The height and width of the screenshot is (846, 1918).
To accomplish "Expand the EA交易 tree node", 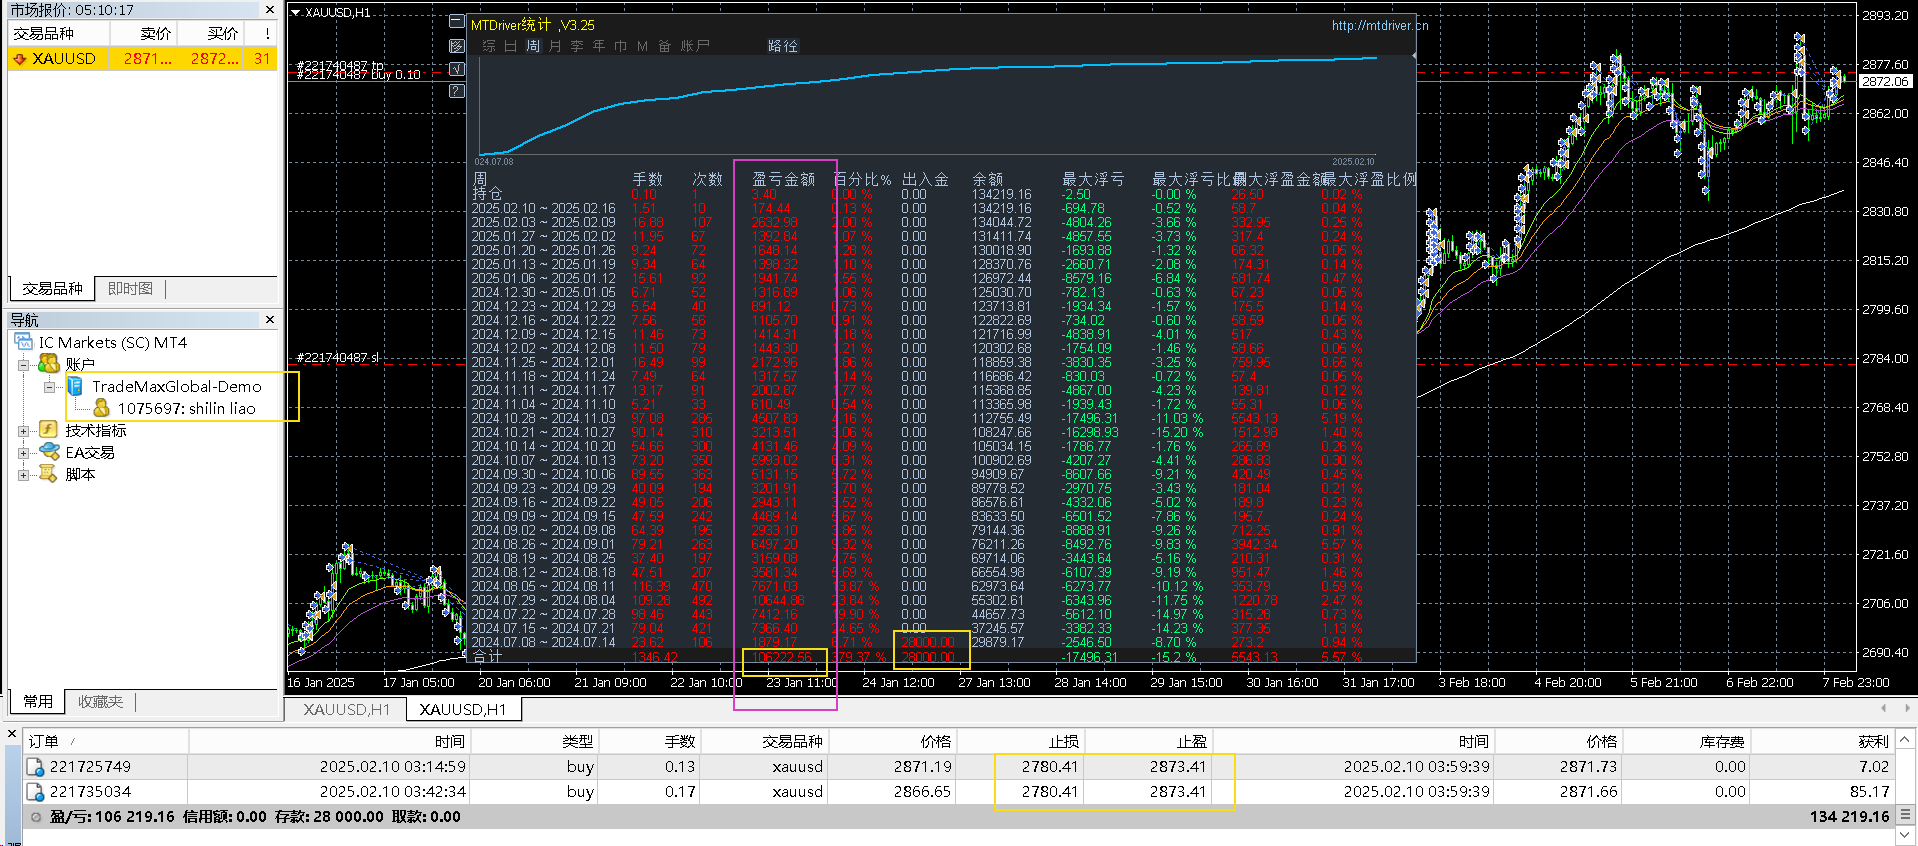I will (x=23, y=453).
